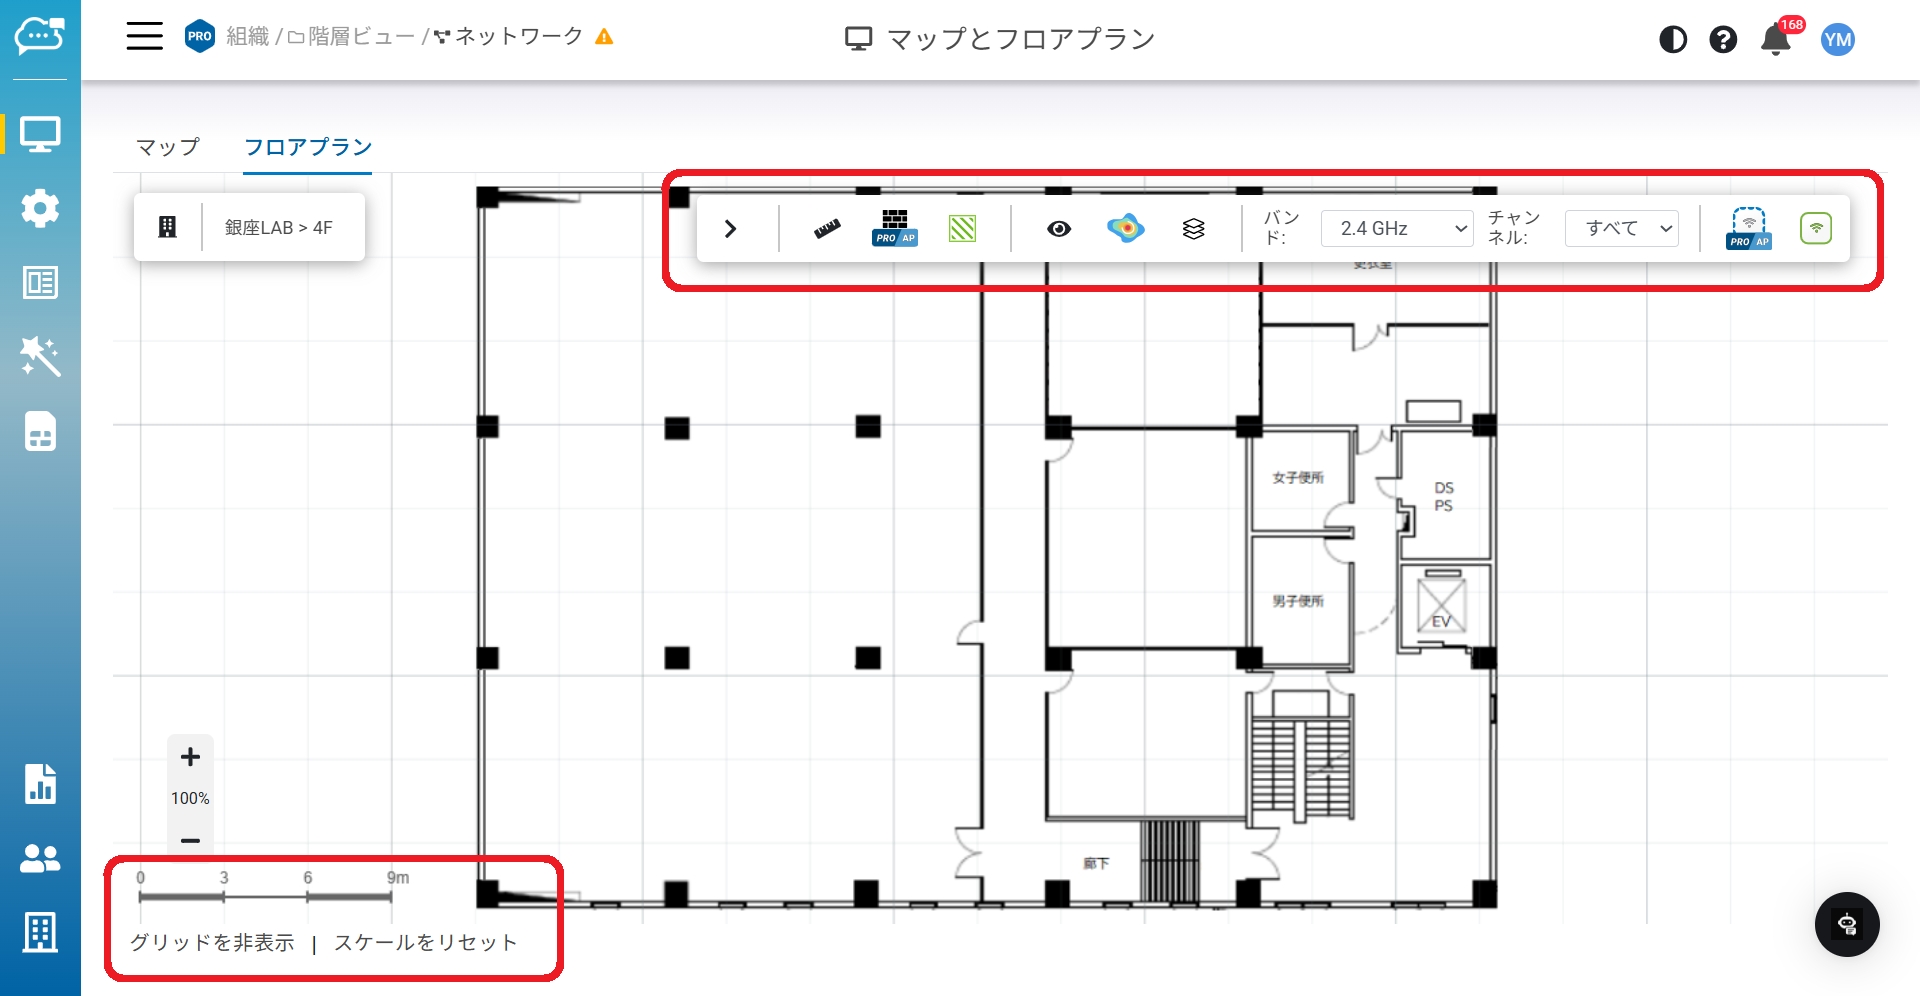Open the heatmap display icon
This screenshot has width=1920, height=996.
pos(1126,228)
